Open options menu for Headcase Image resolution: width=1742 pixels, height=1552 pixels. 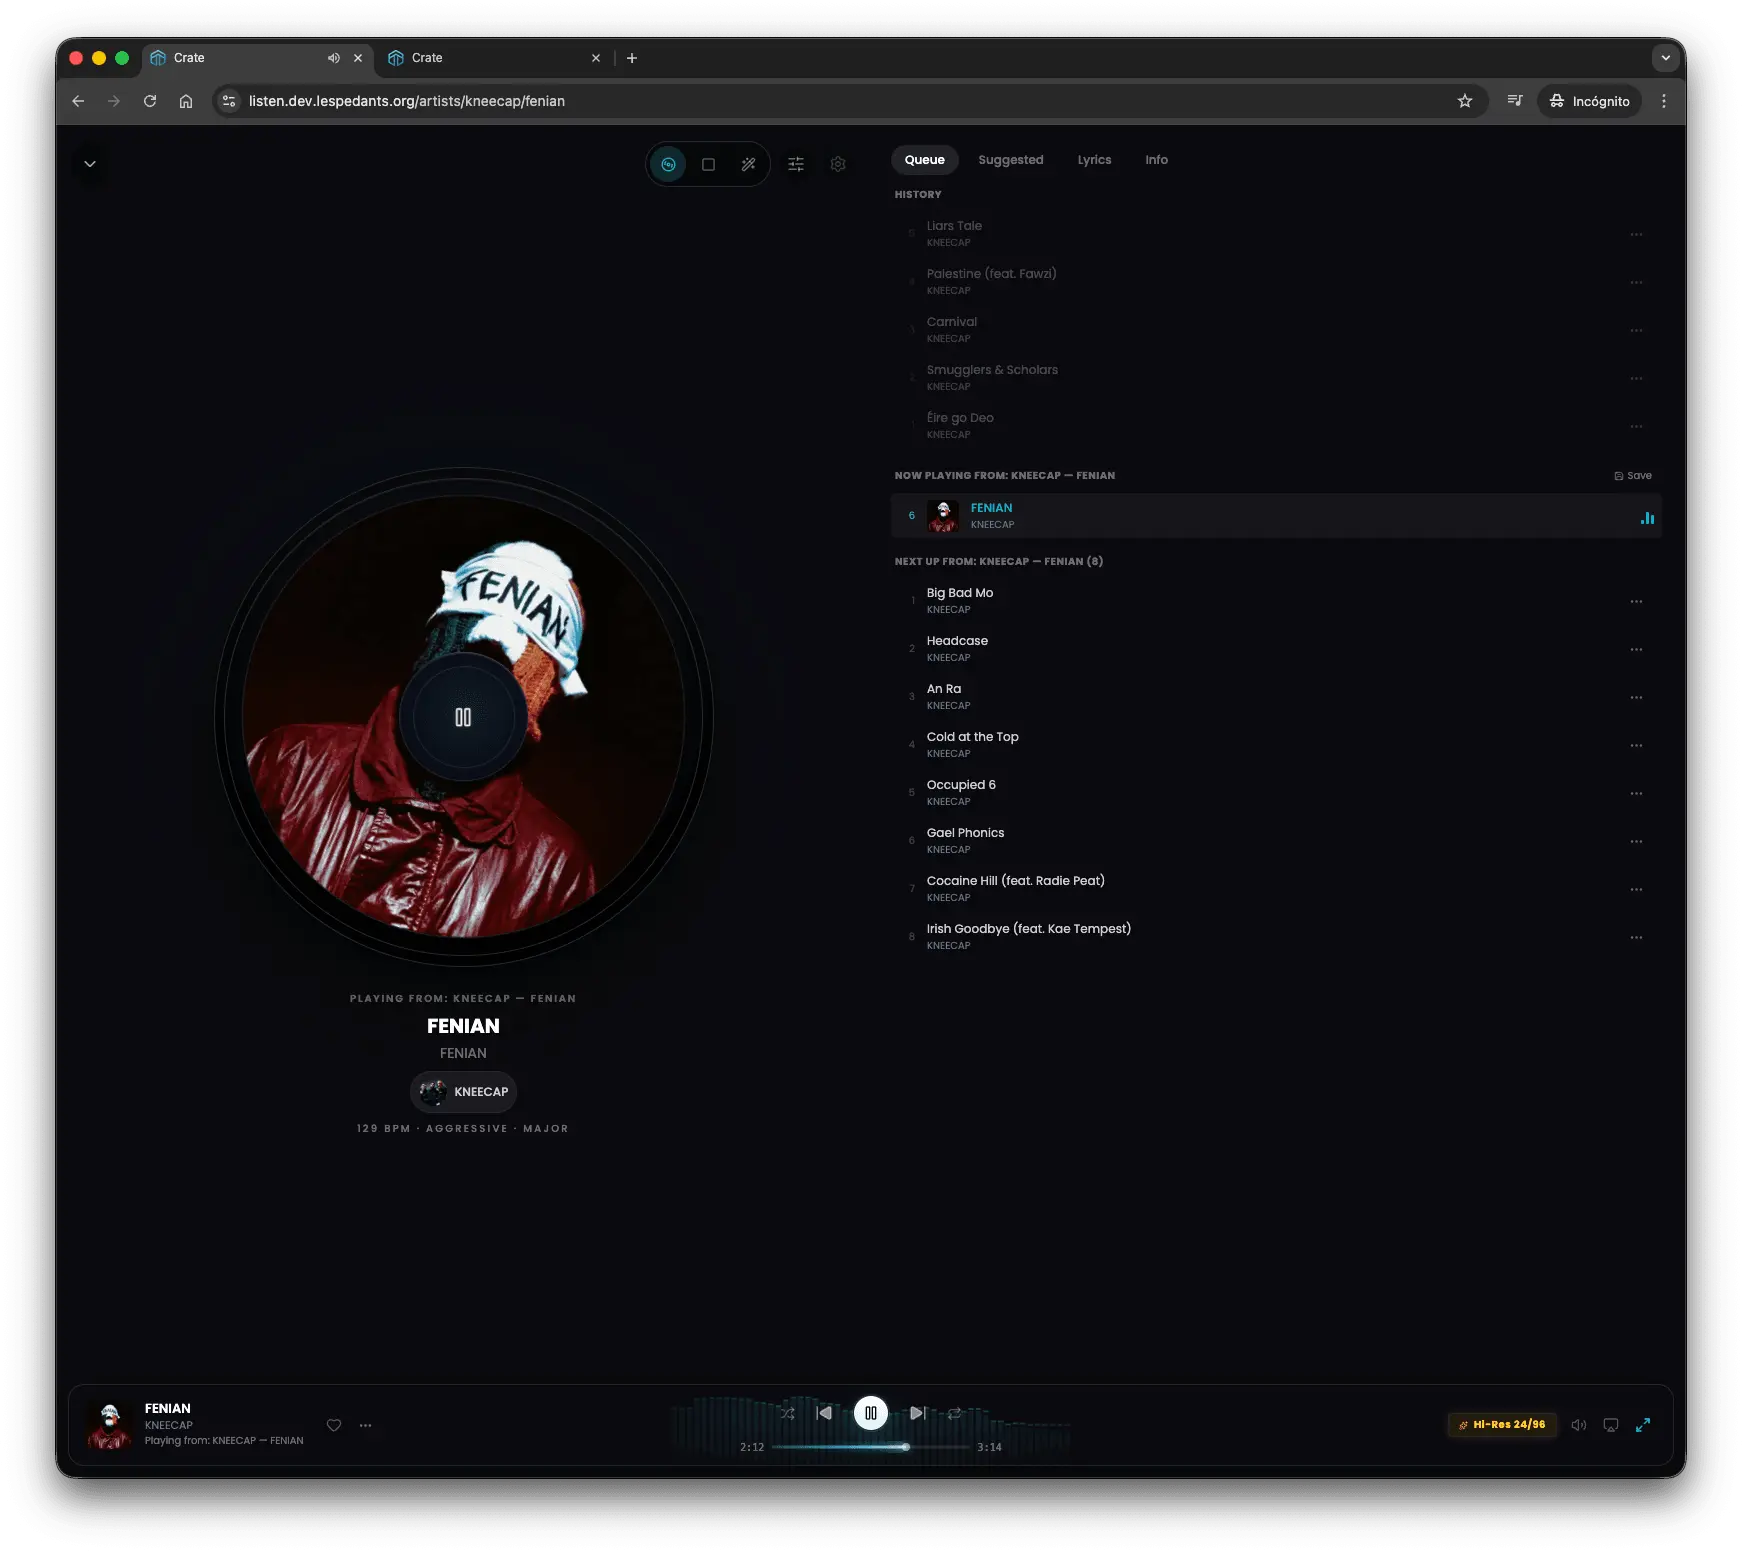[1636, 649]
